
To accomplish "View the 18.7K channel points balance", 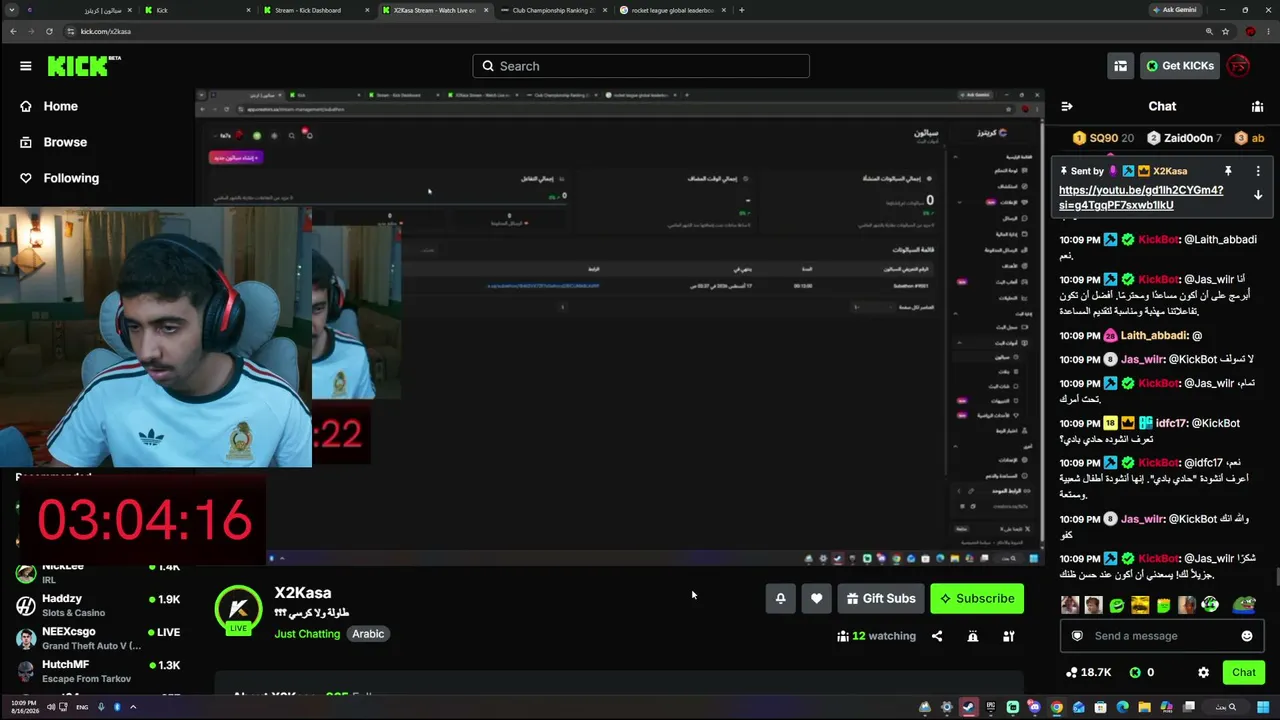I will click(1089, 673).
